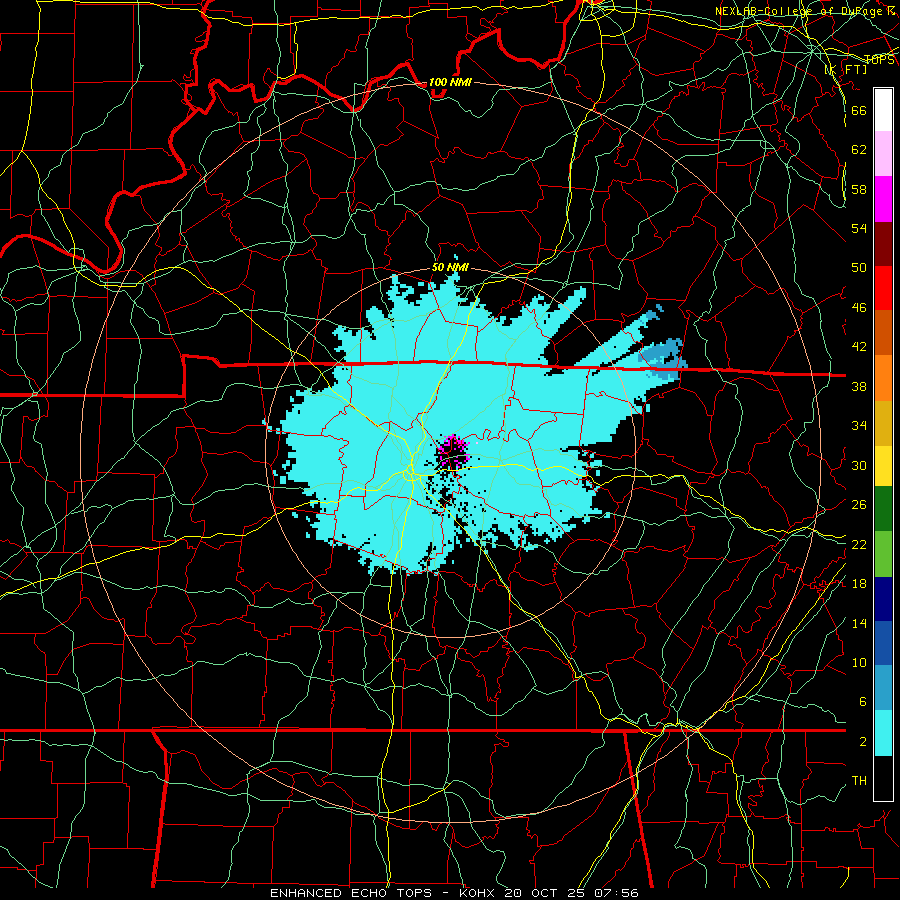The image size is (900, 900).
Task: Click the '100 NMI' range ring label
Action: [x=450, y=82]
